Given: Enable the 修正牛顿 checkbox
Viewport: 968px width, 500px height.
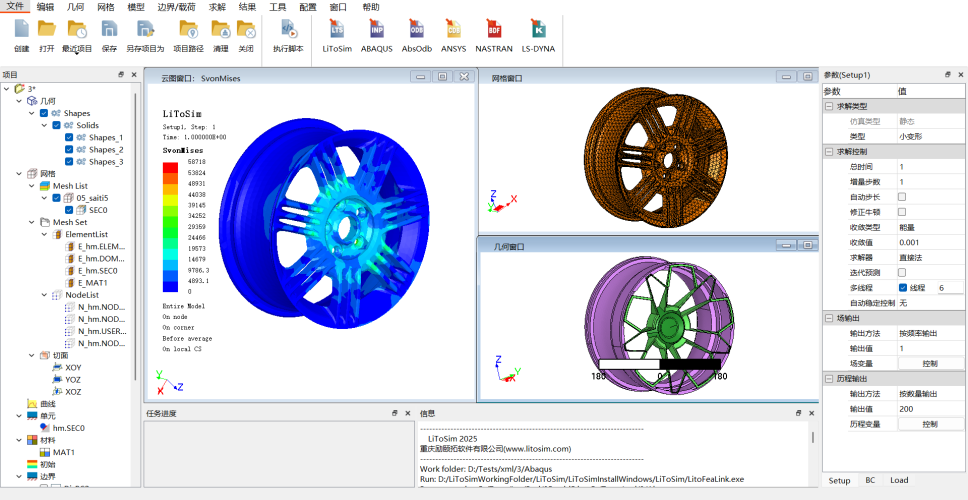Looking at the screenshot, I should pyautogui.click(x=902, y=212).
